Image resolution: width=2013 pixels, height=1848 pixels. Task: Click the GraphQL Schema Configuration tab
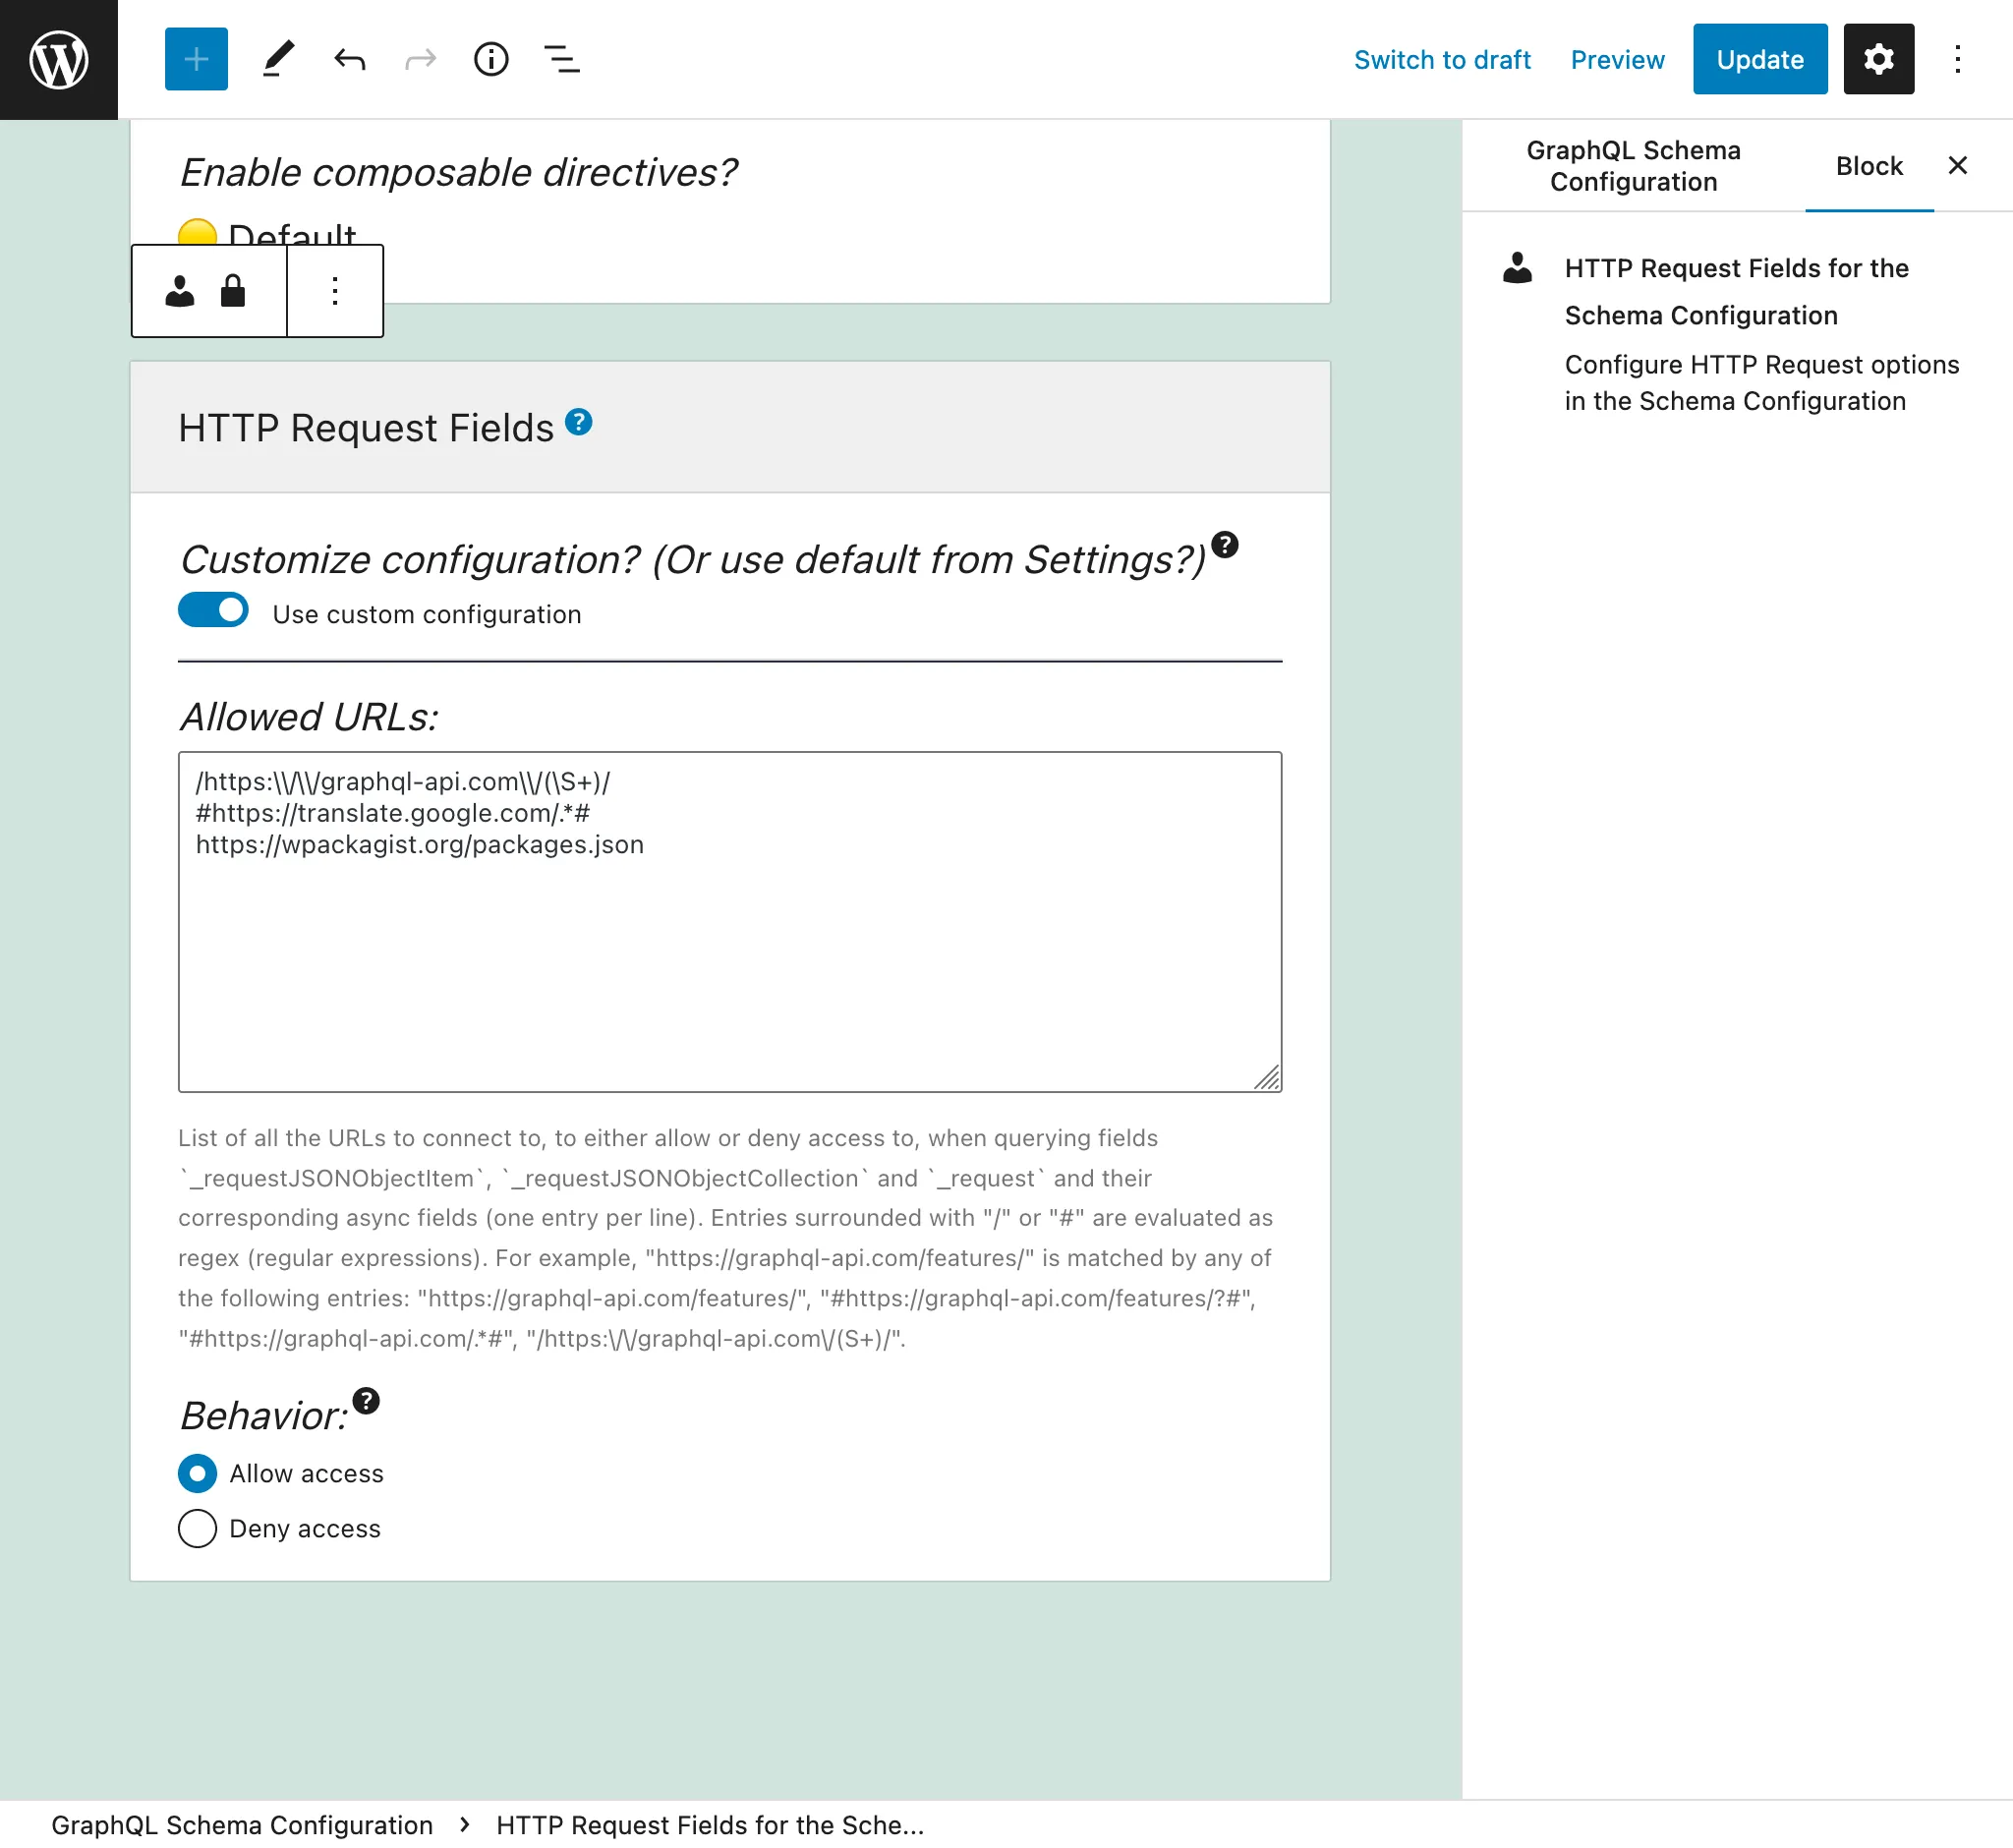pyautogui.click(x=1633, y=165)
